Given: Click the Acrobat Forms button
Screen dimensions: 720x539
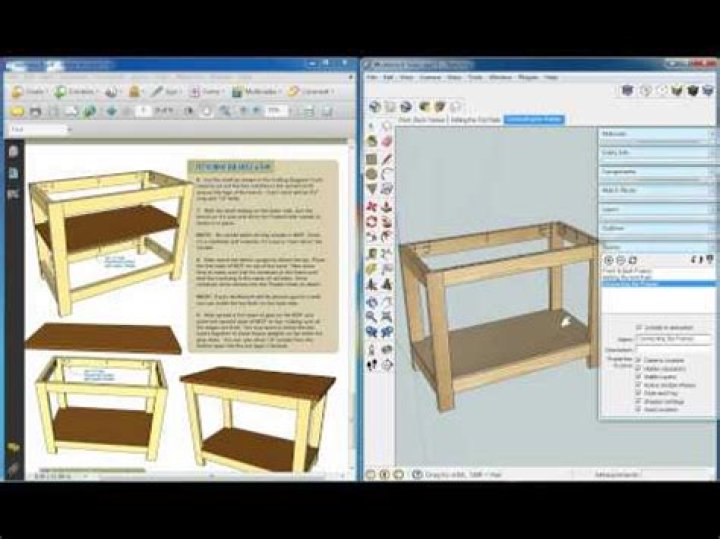Looking at the screenshot, I should coord(207,91).
